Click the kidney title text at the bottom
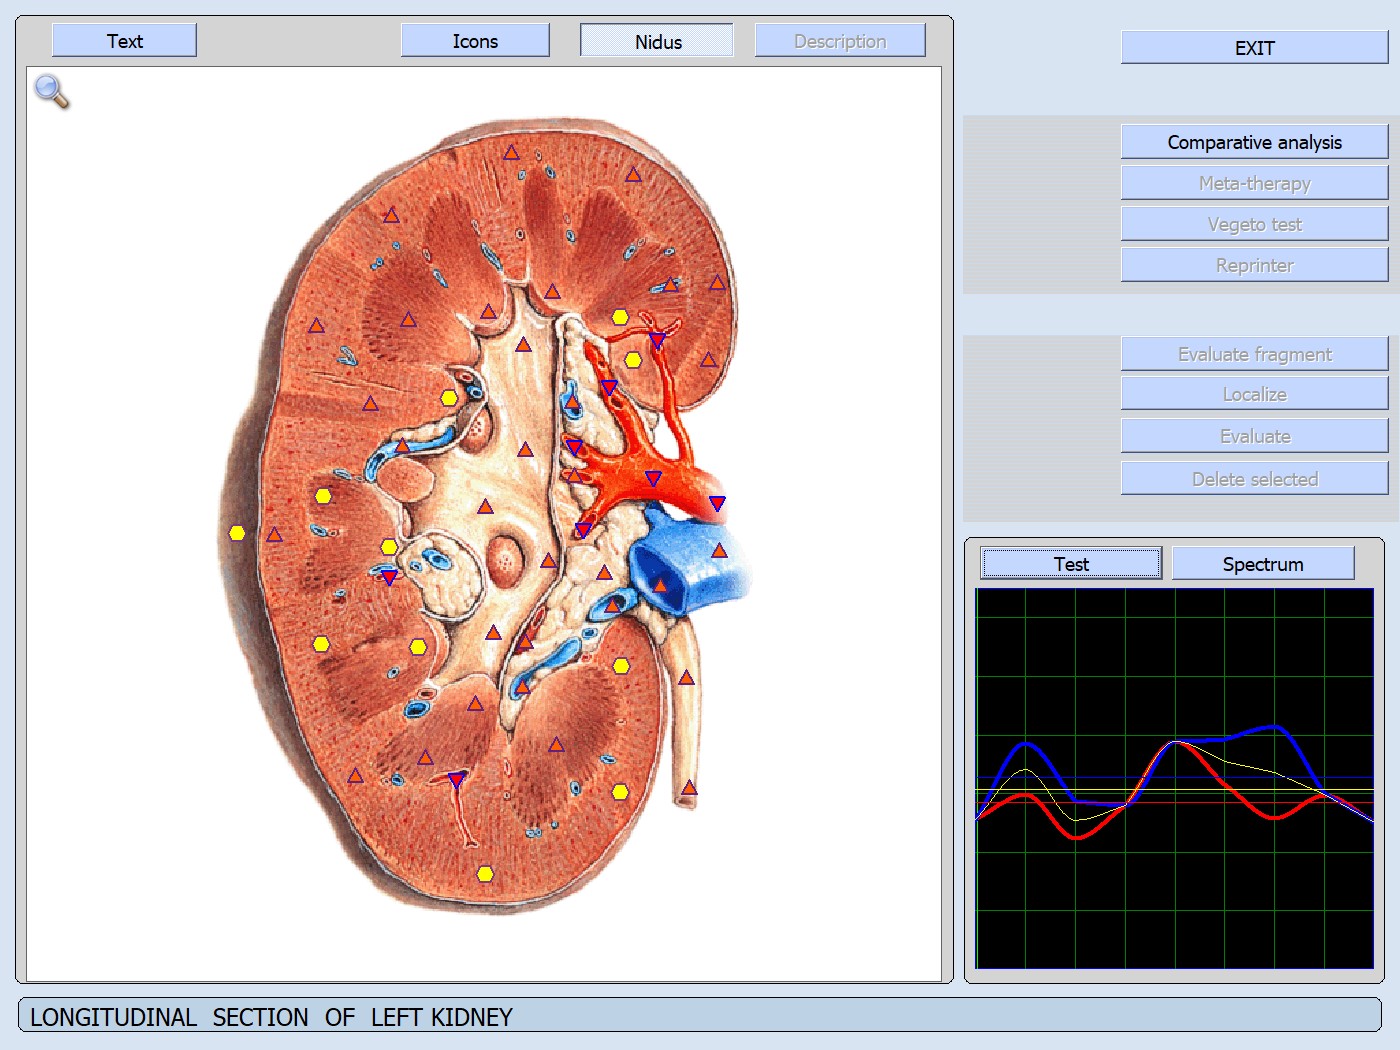This screenshot has width=1400, height=1050. pyautogui.click(x=271, y=1017)
